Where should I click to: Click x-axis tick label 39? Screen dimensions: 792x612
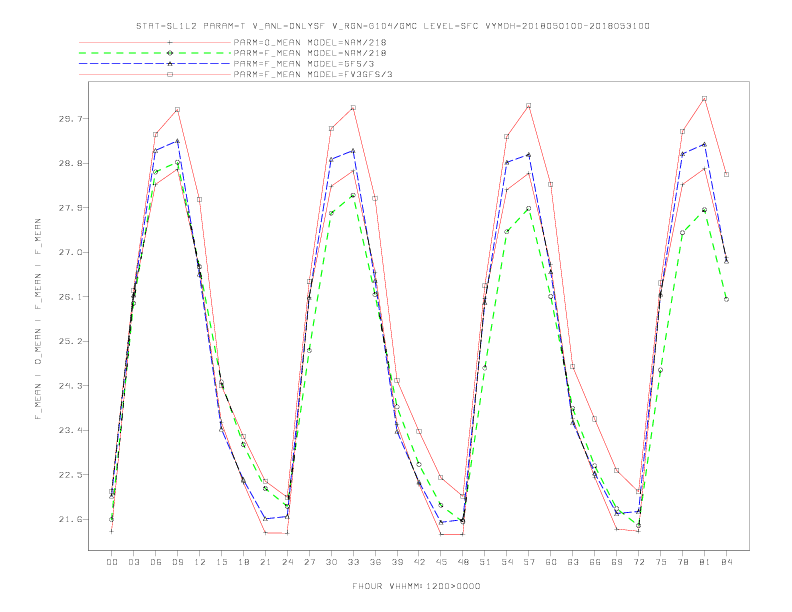tap(397, 562)
